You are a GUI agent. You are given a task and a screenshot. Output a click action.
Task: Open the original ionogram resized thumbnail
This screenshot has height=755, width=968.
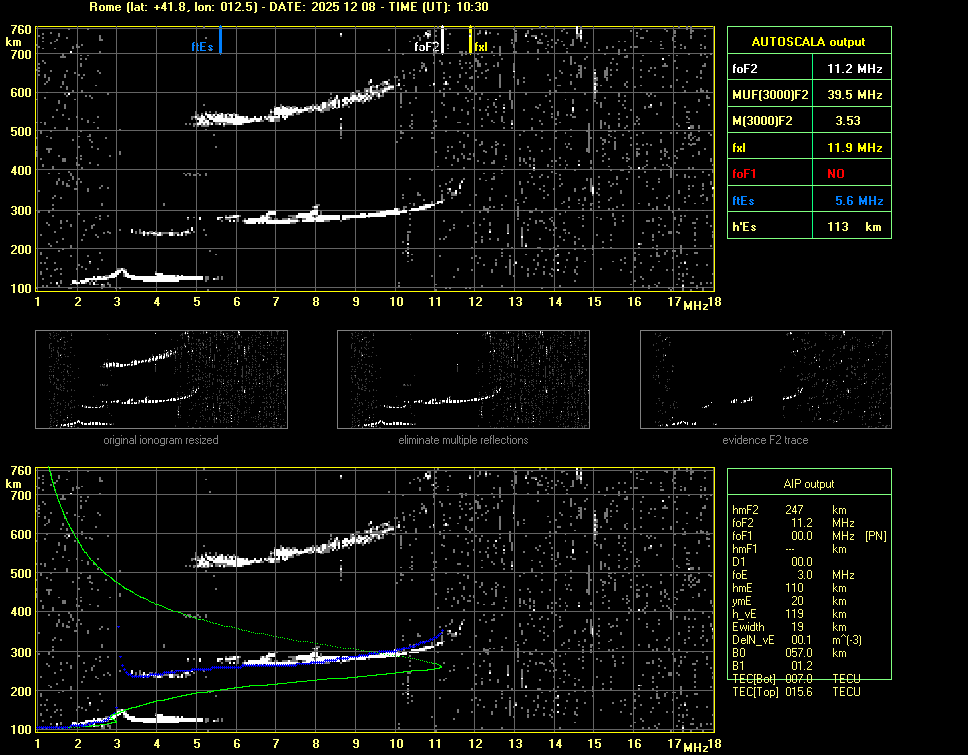click(161, 379)
